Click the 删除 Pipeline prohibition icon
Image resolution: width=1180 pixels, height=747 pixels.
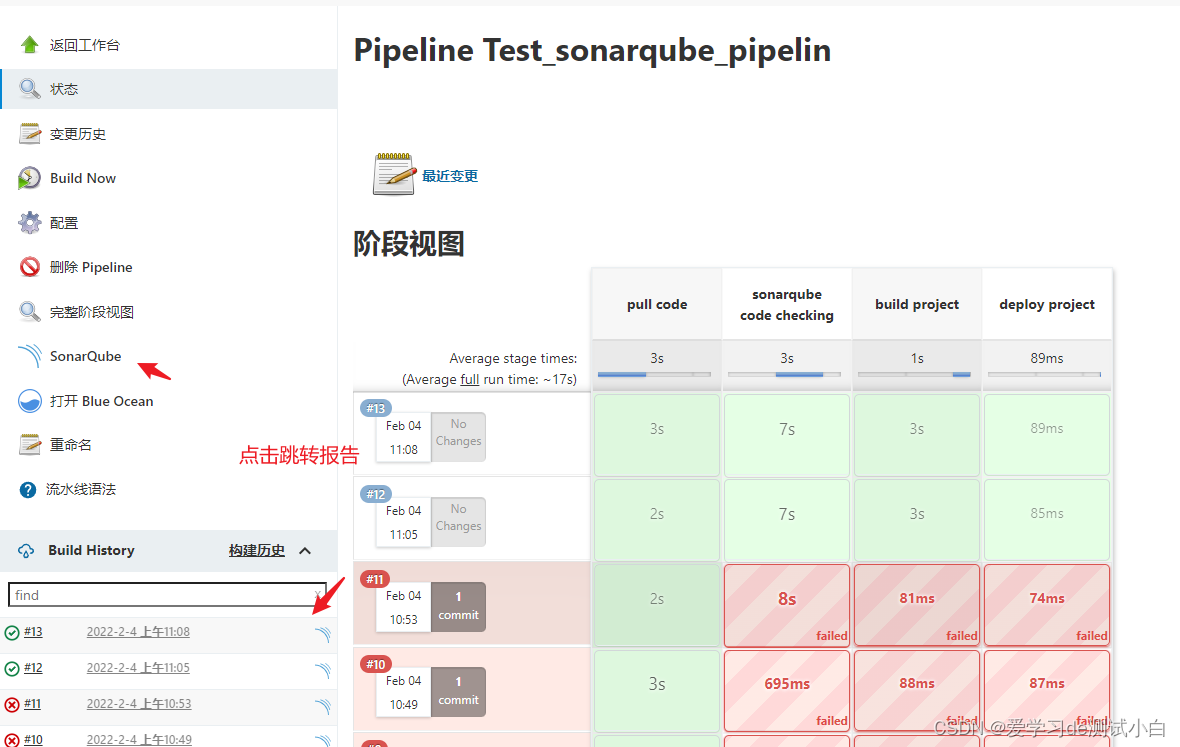point(30,267)
